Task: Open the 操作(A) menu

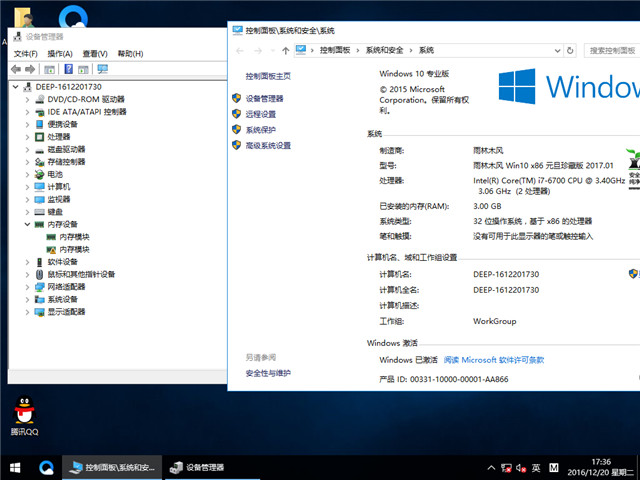Action: [60, 53]
